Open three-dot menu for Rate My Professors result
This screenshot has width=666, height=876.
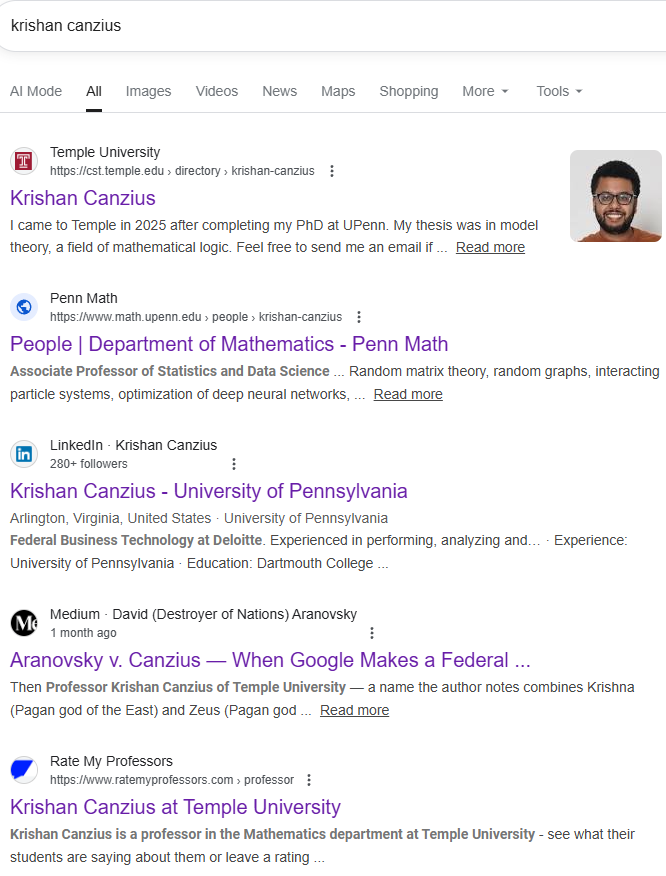pos(309,780)
